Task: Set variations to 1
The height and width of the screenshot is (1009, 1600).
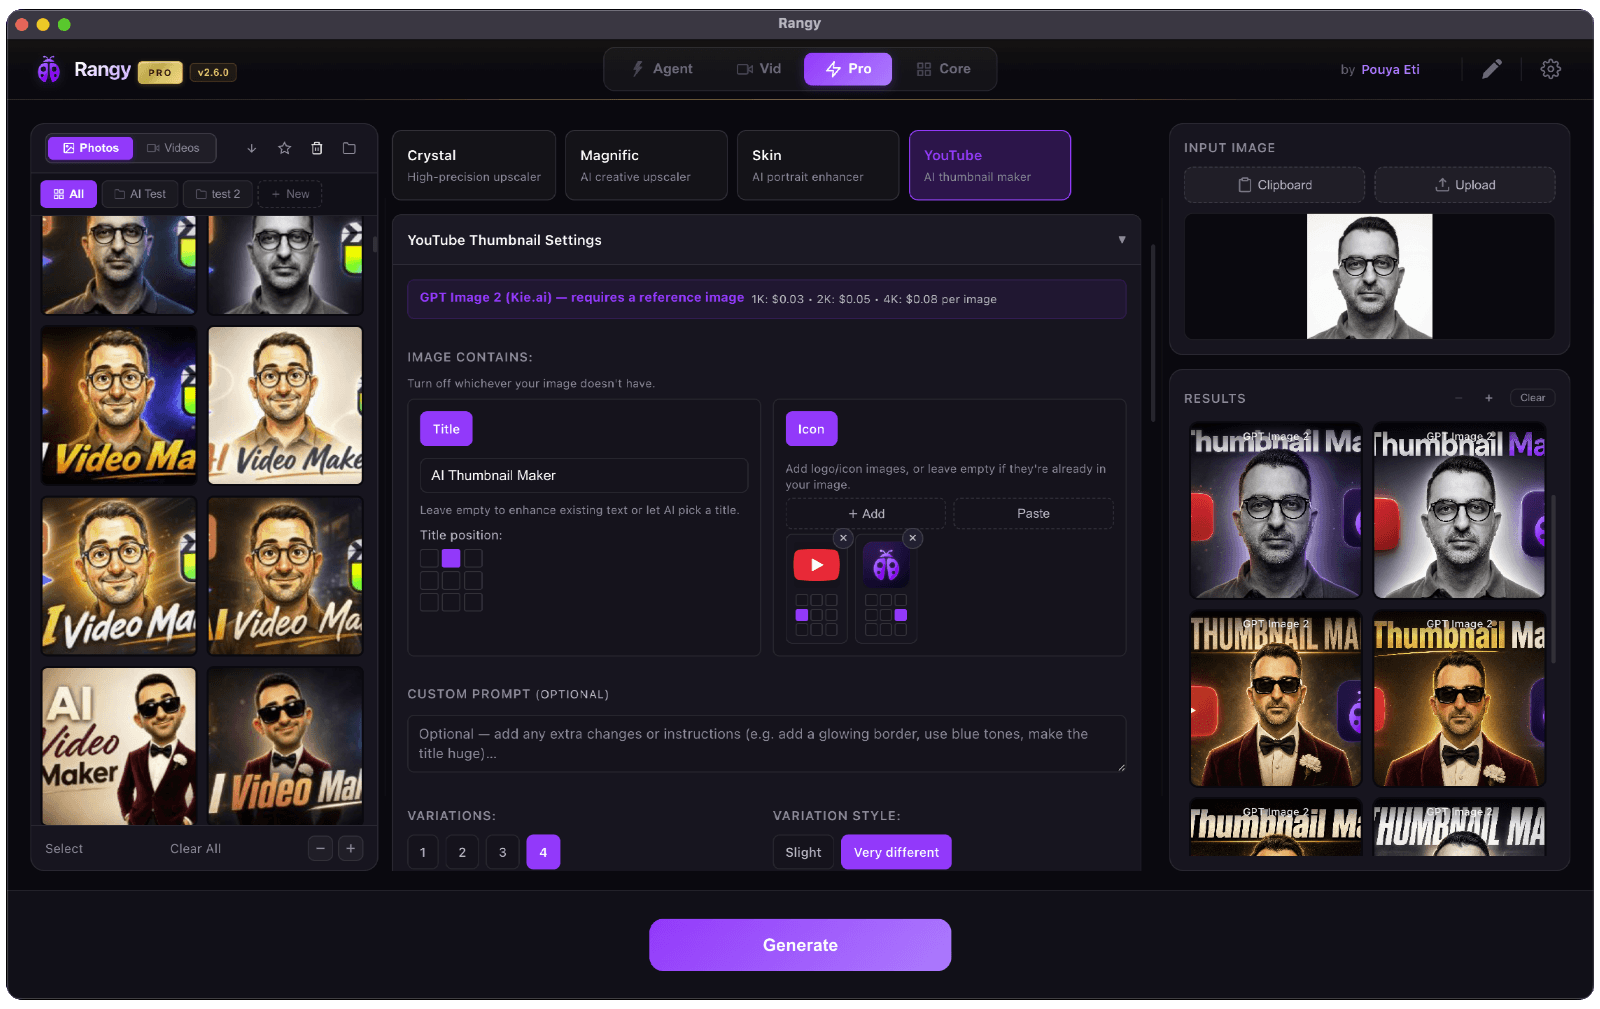Action: pyautogui.click(x=423, y=852)
